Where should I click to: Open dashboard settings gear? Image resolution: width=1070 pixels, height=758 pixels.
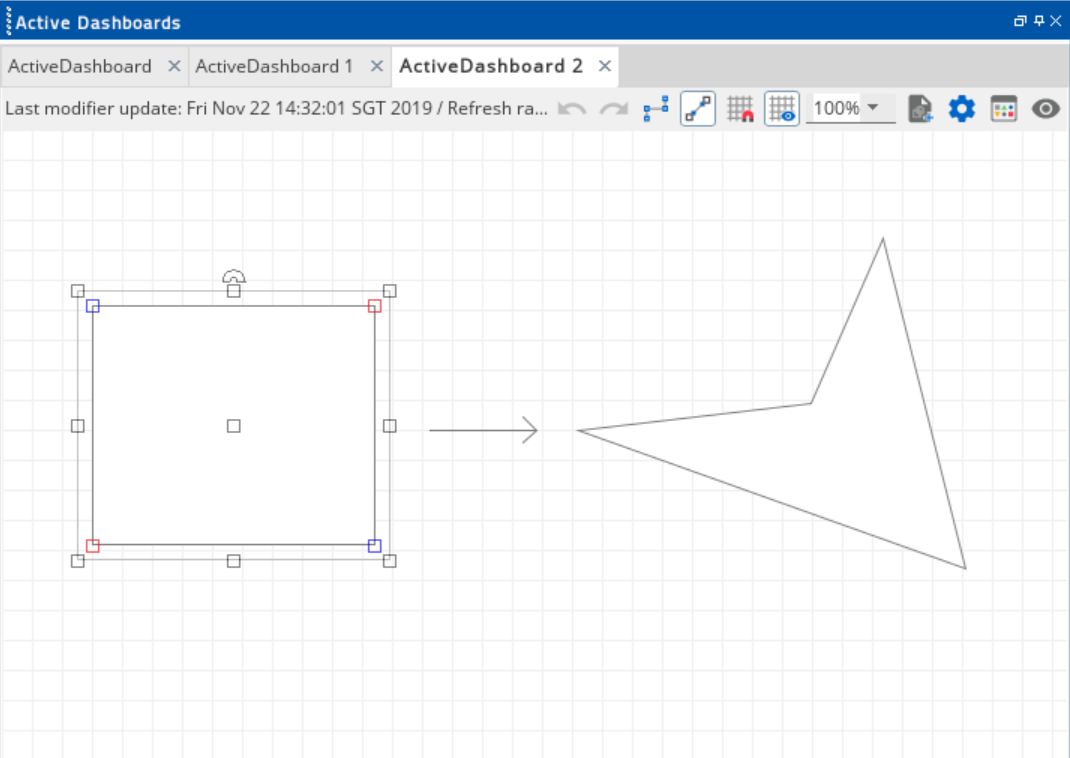[x=961, y=109]
